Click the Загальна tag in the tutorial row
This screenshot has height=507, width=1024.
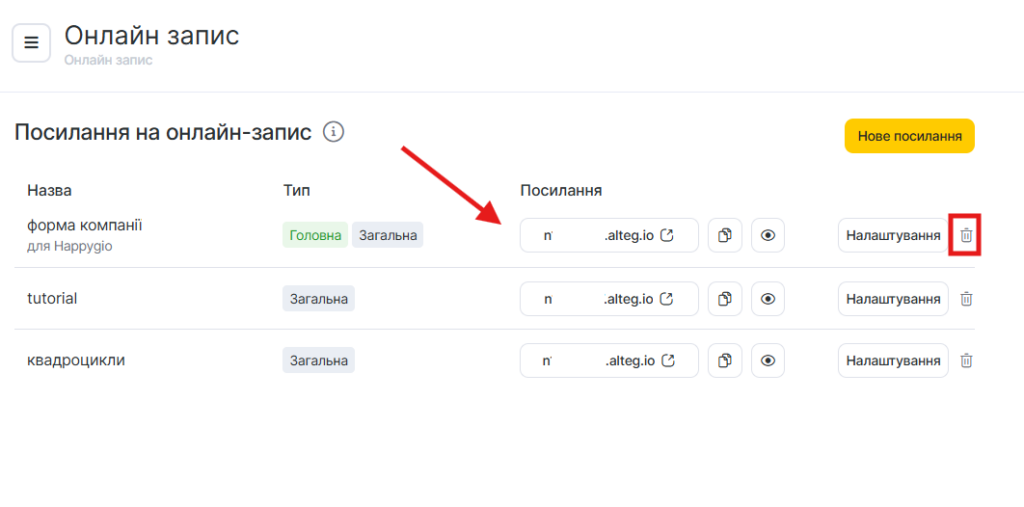pyautogui.click(x=319, y=299)
